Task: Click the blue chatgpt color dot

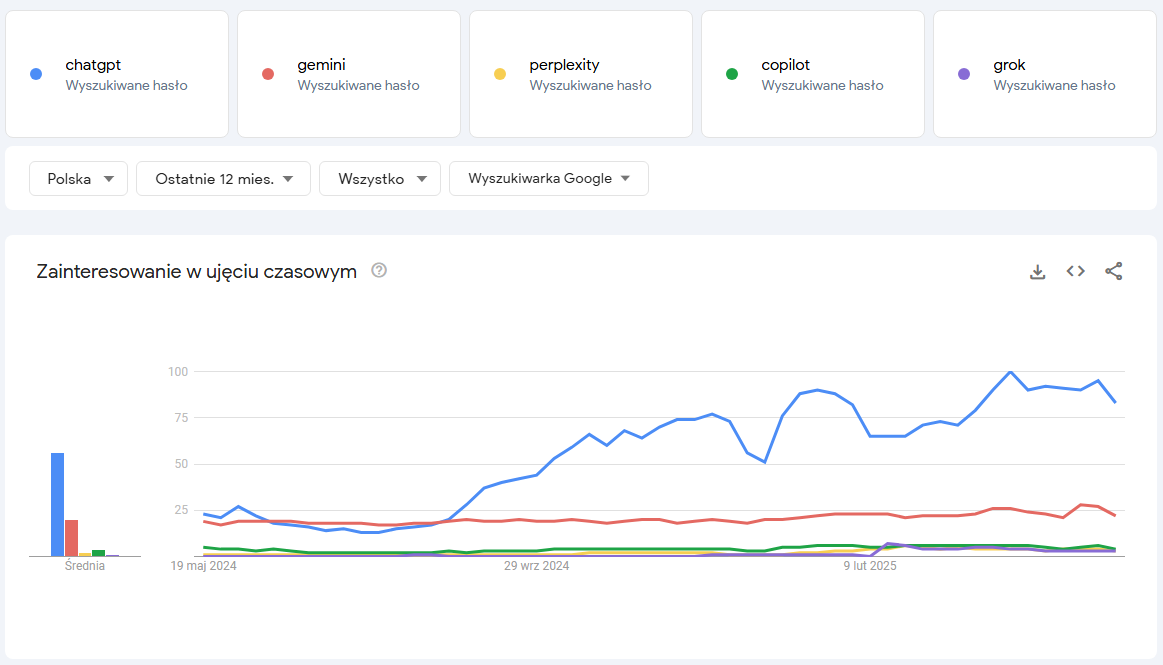Action: [x=36, y=74]
